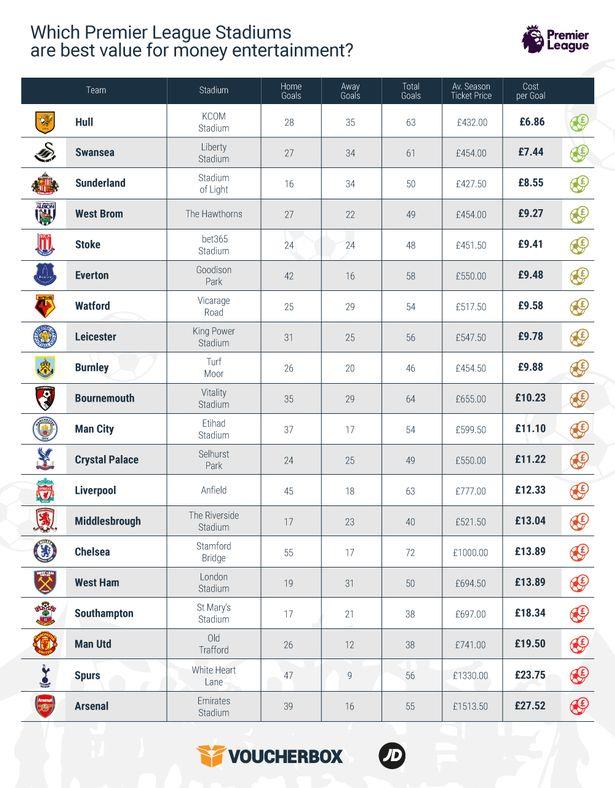Select the Spurs club crest
This screenshot has height=788, width=615.
(x=44, y=674)
